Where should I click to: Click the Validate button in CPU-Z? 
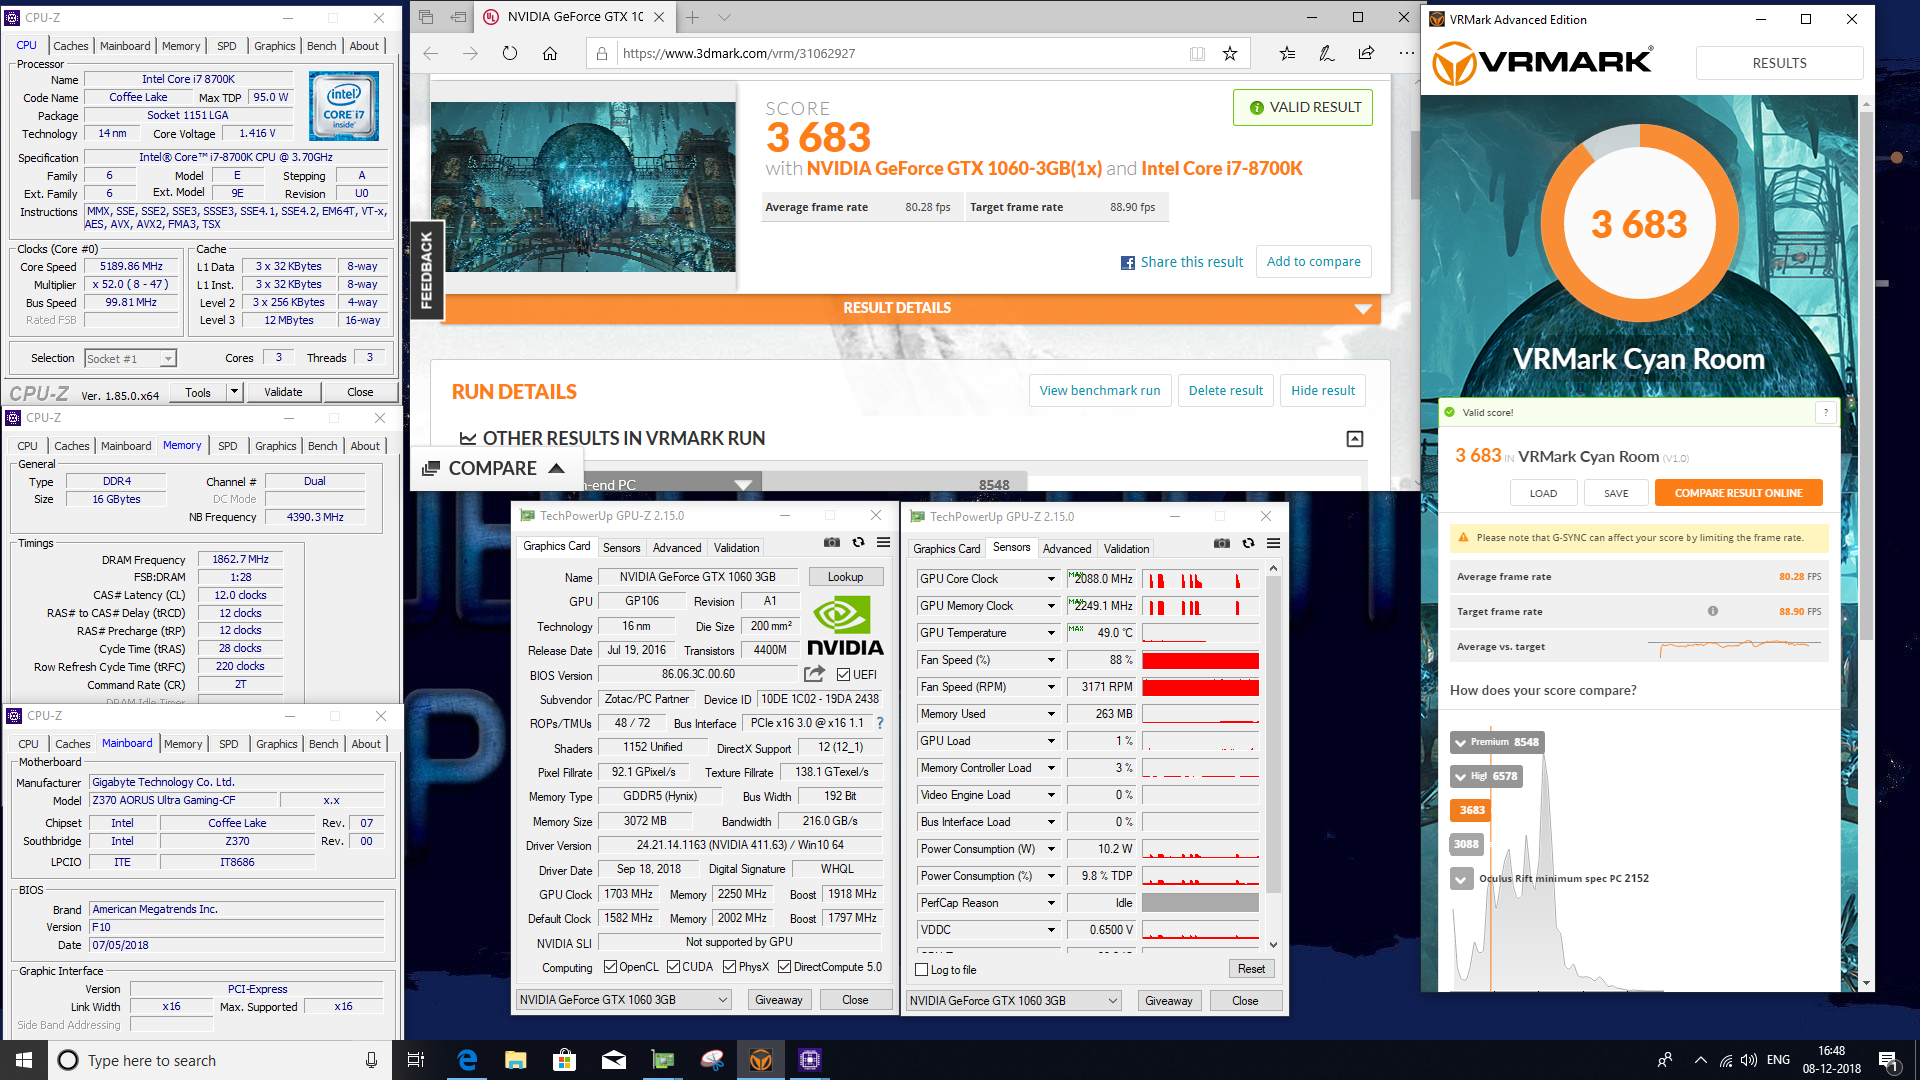coord(283,392)
